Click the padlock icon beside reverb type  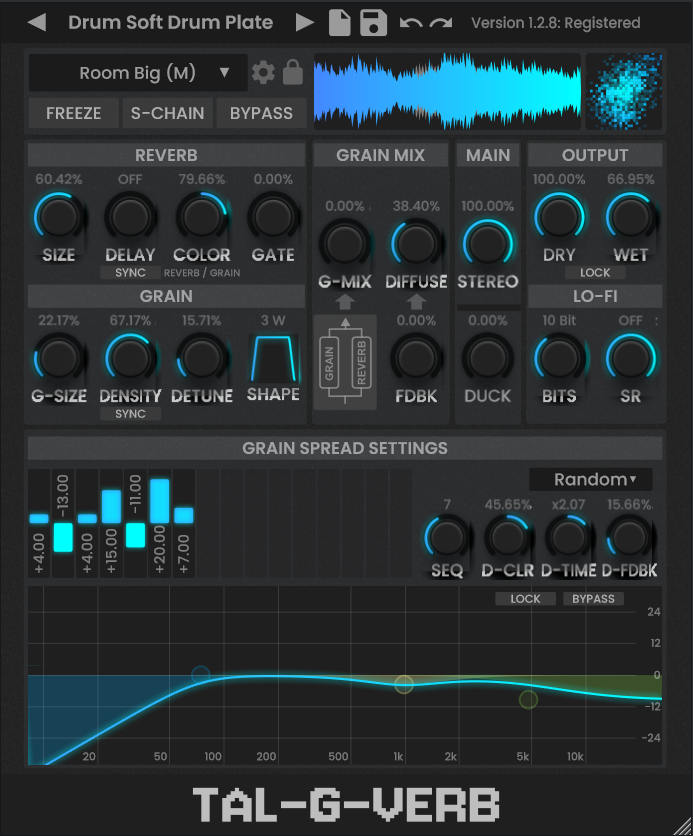click(293, 72)
